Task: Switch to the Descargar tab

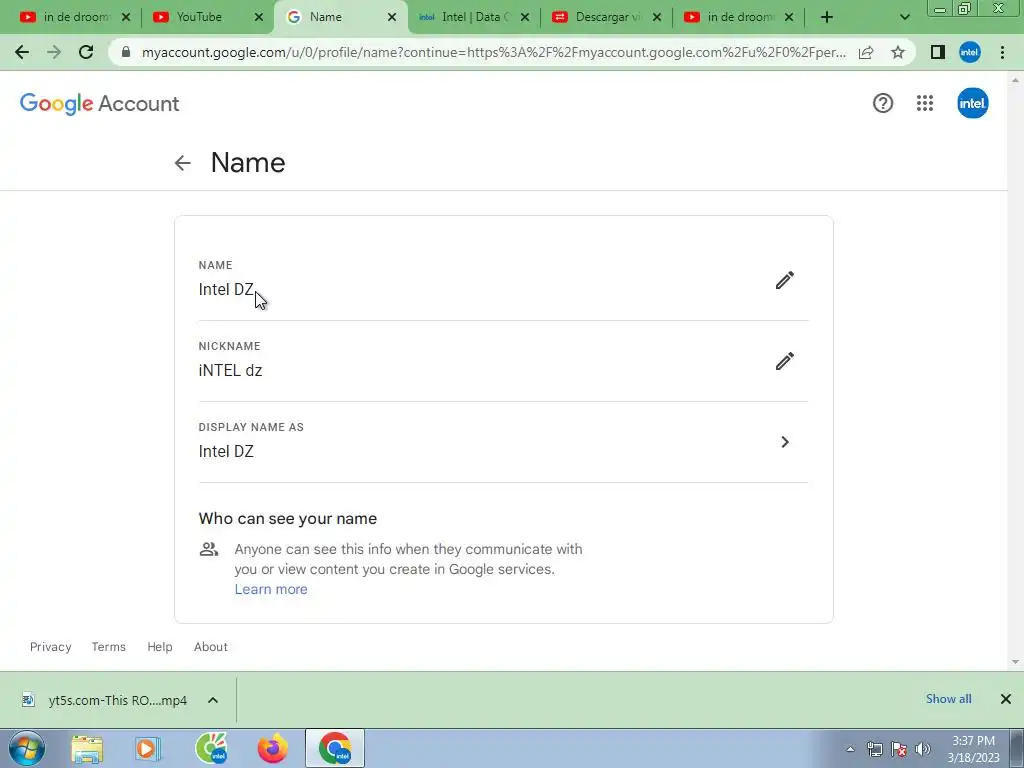Action: (x=607, y=17)
